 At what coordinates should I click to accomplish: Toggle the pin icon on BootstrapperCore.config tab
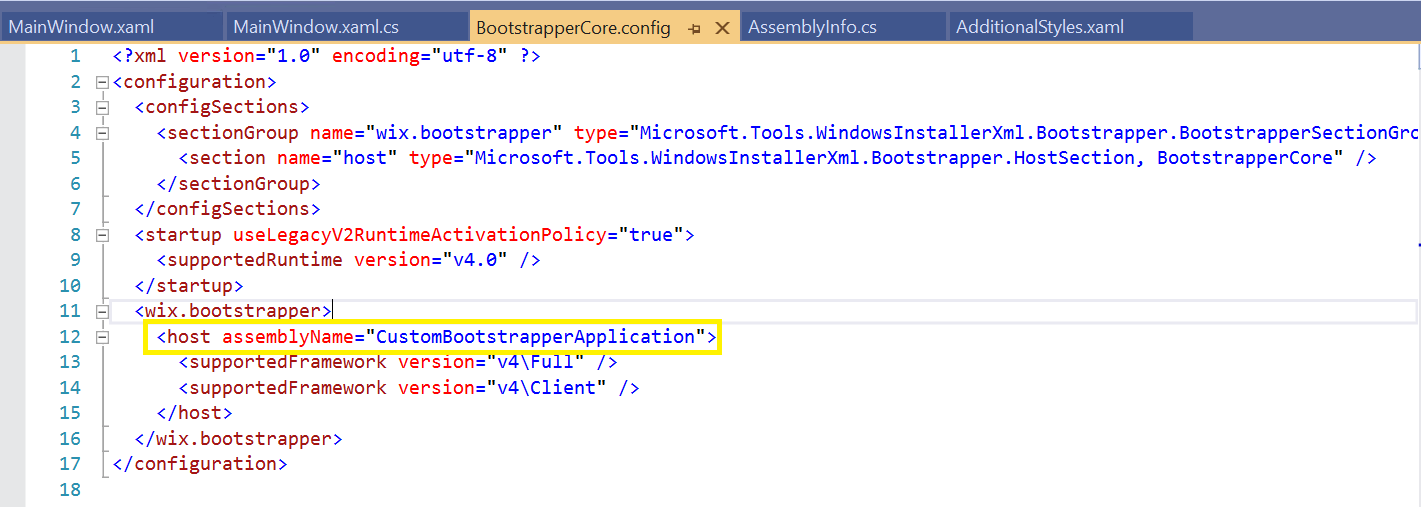pos(694,29)
